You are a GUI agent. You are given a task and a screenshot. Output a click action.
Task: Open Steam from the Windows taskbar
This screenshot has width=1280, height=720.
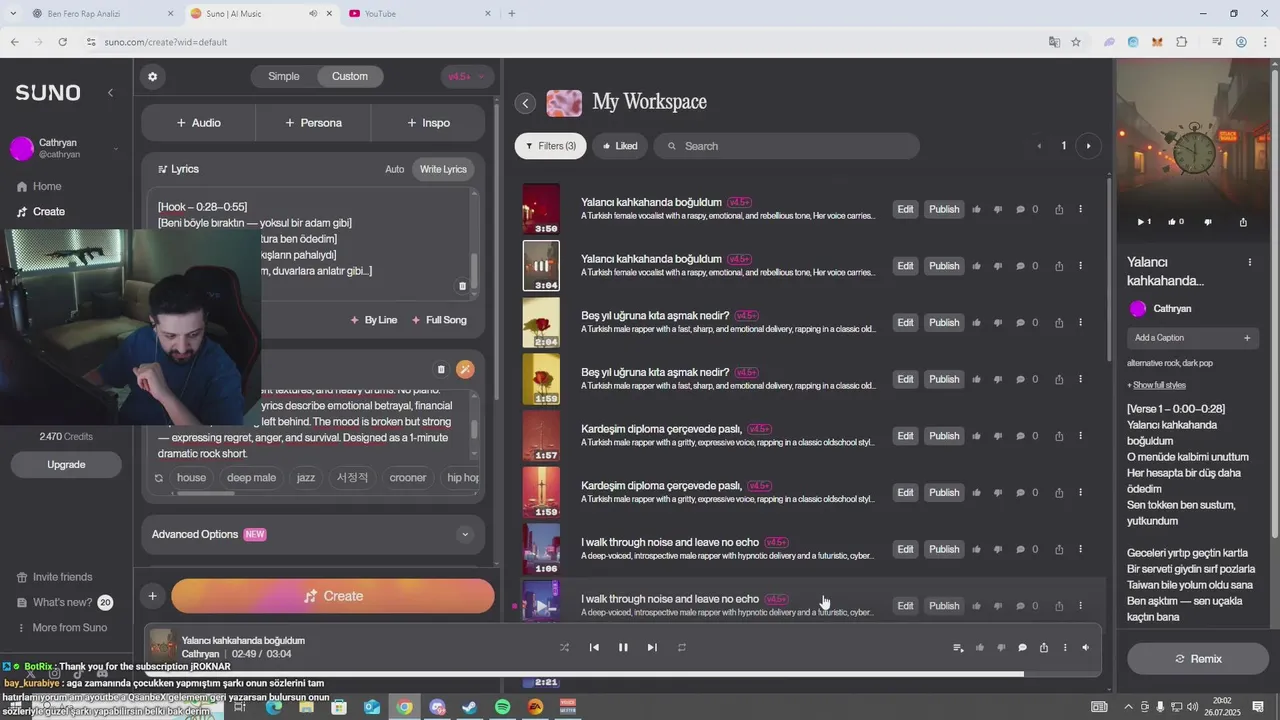click(469, 707)
